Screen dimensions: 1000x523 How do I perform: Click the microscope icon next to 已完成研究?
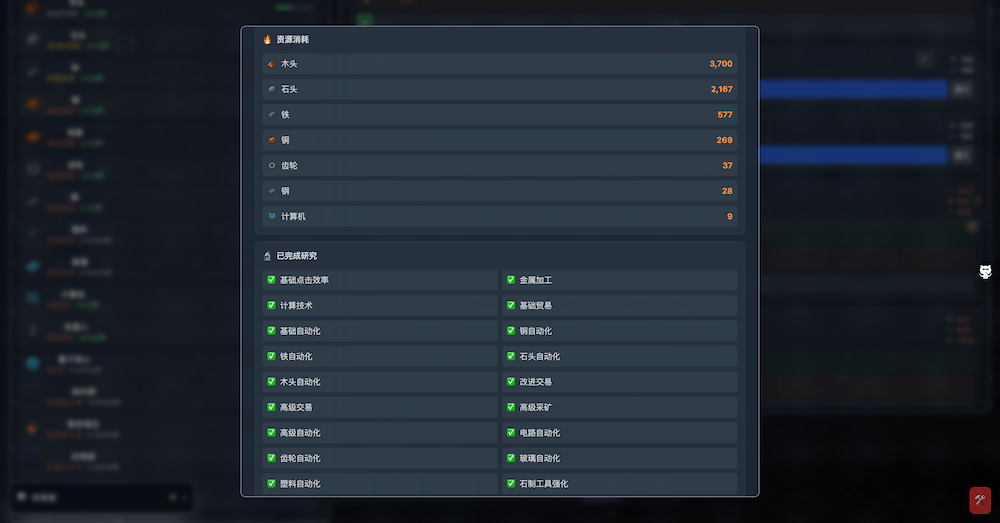(267, 256)
